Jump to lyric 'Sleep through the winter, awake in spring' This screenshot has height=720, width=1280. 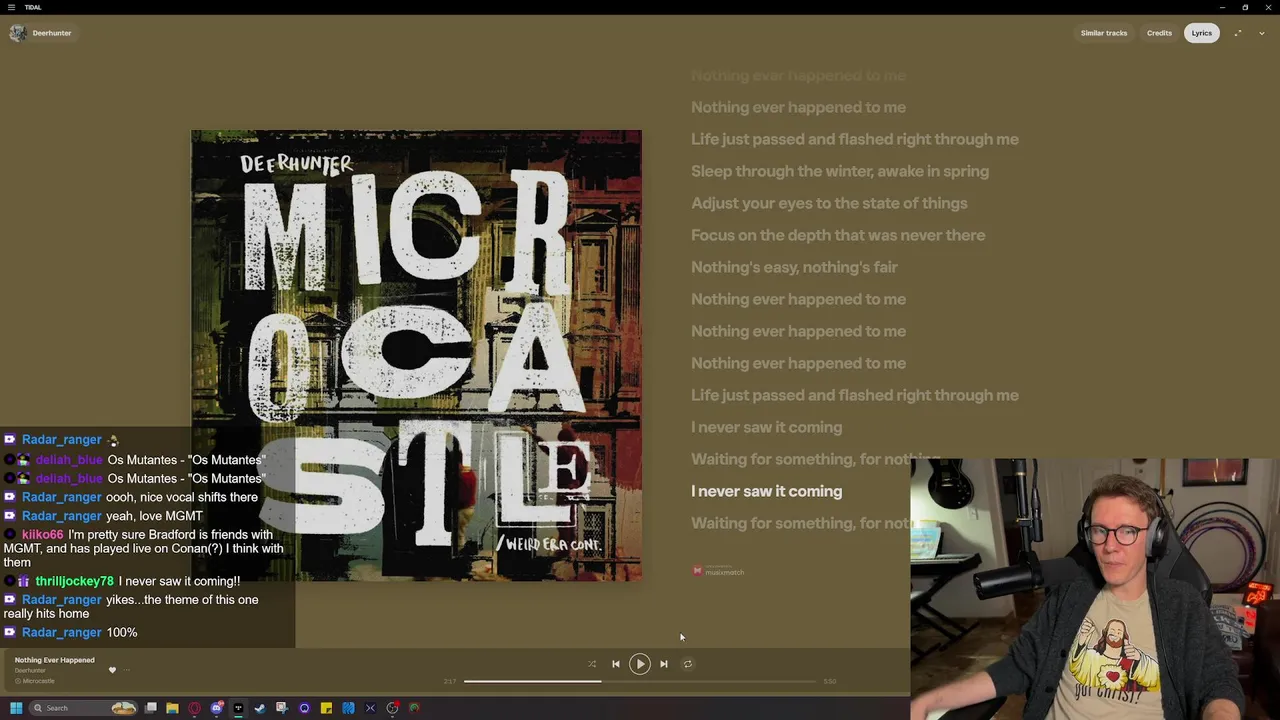840,171
